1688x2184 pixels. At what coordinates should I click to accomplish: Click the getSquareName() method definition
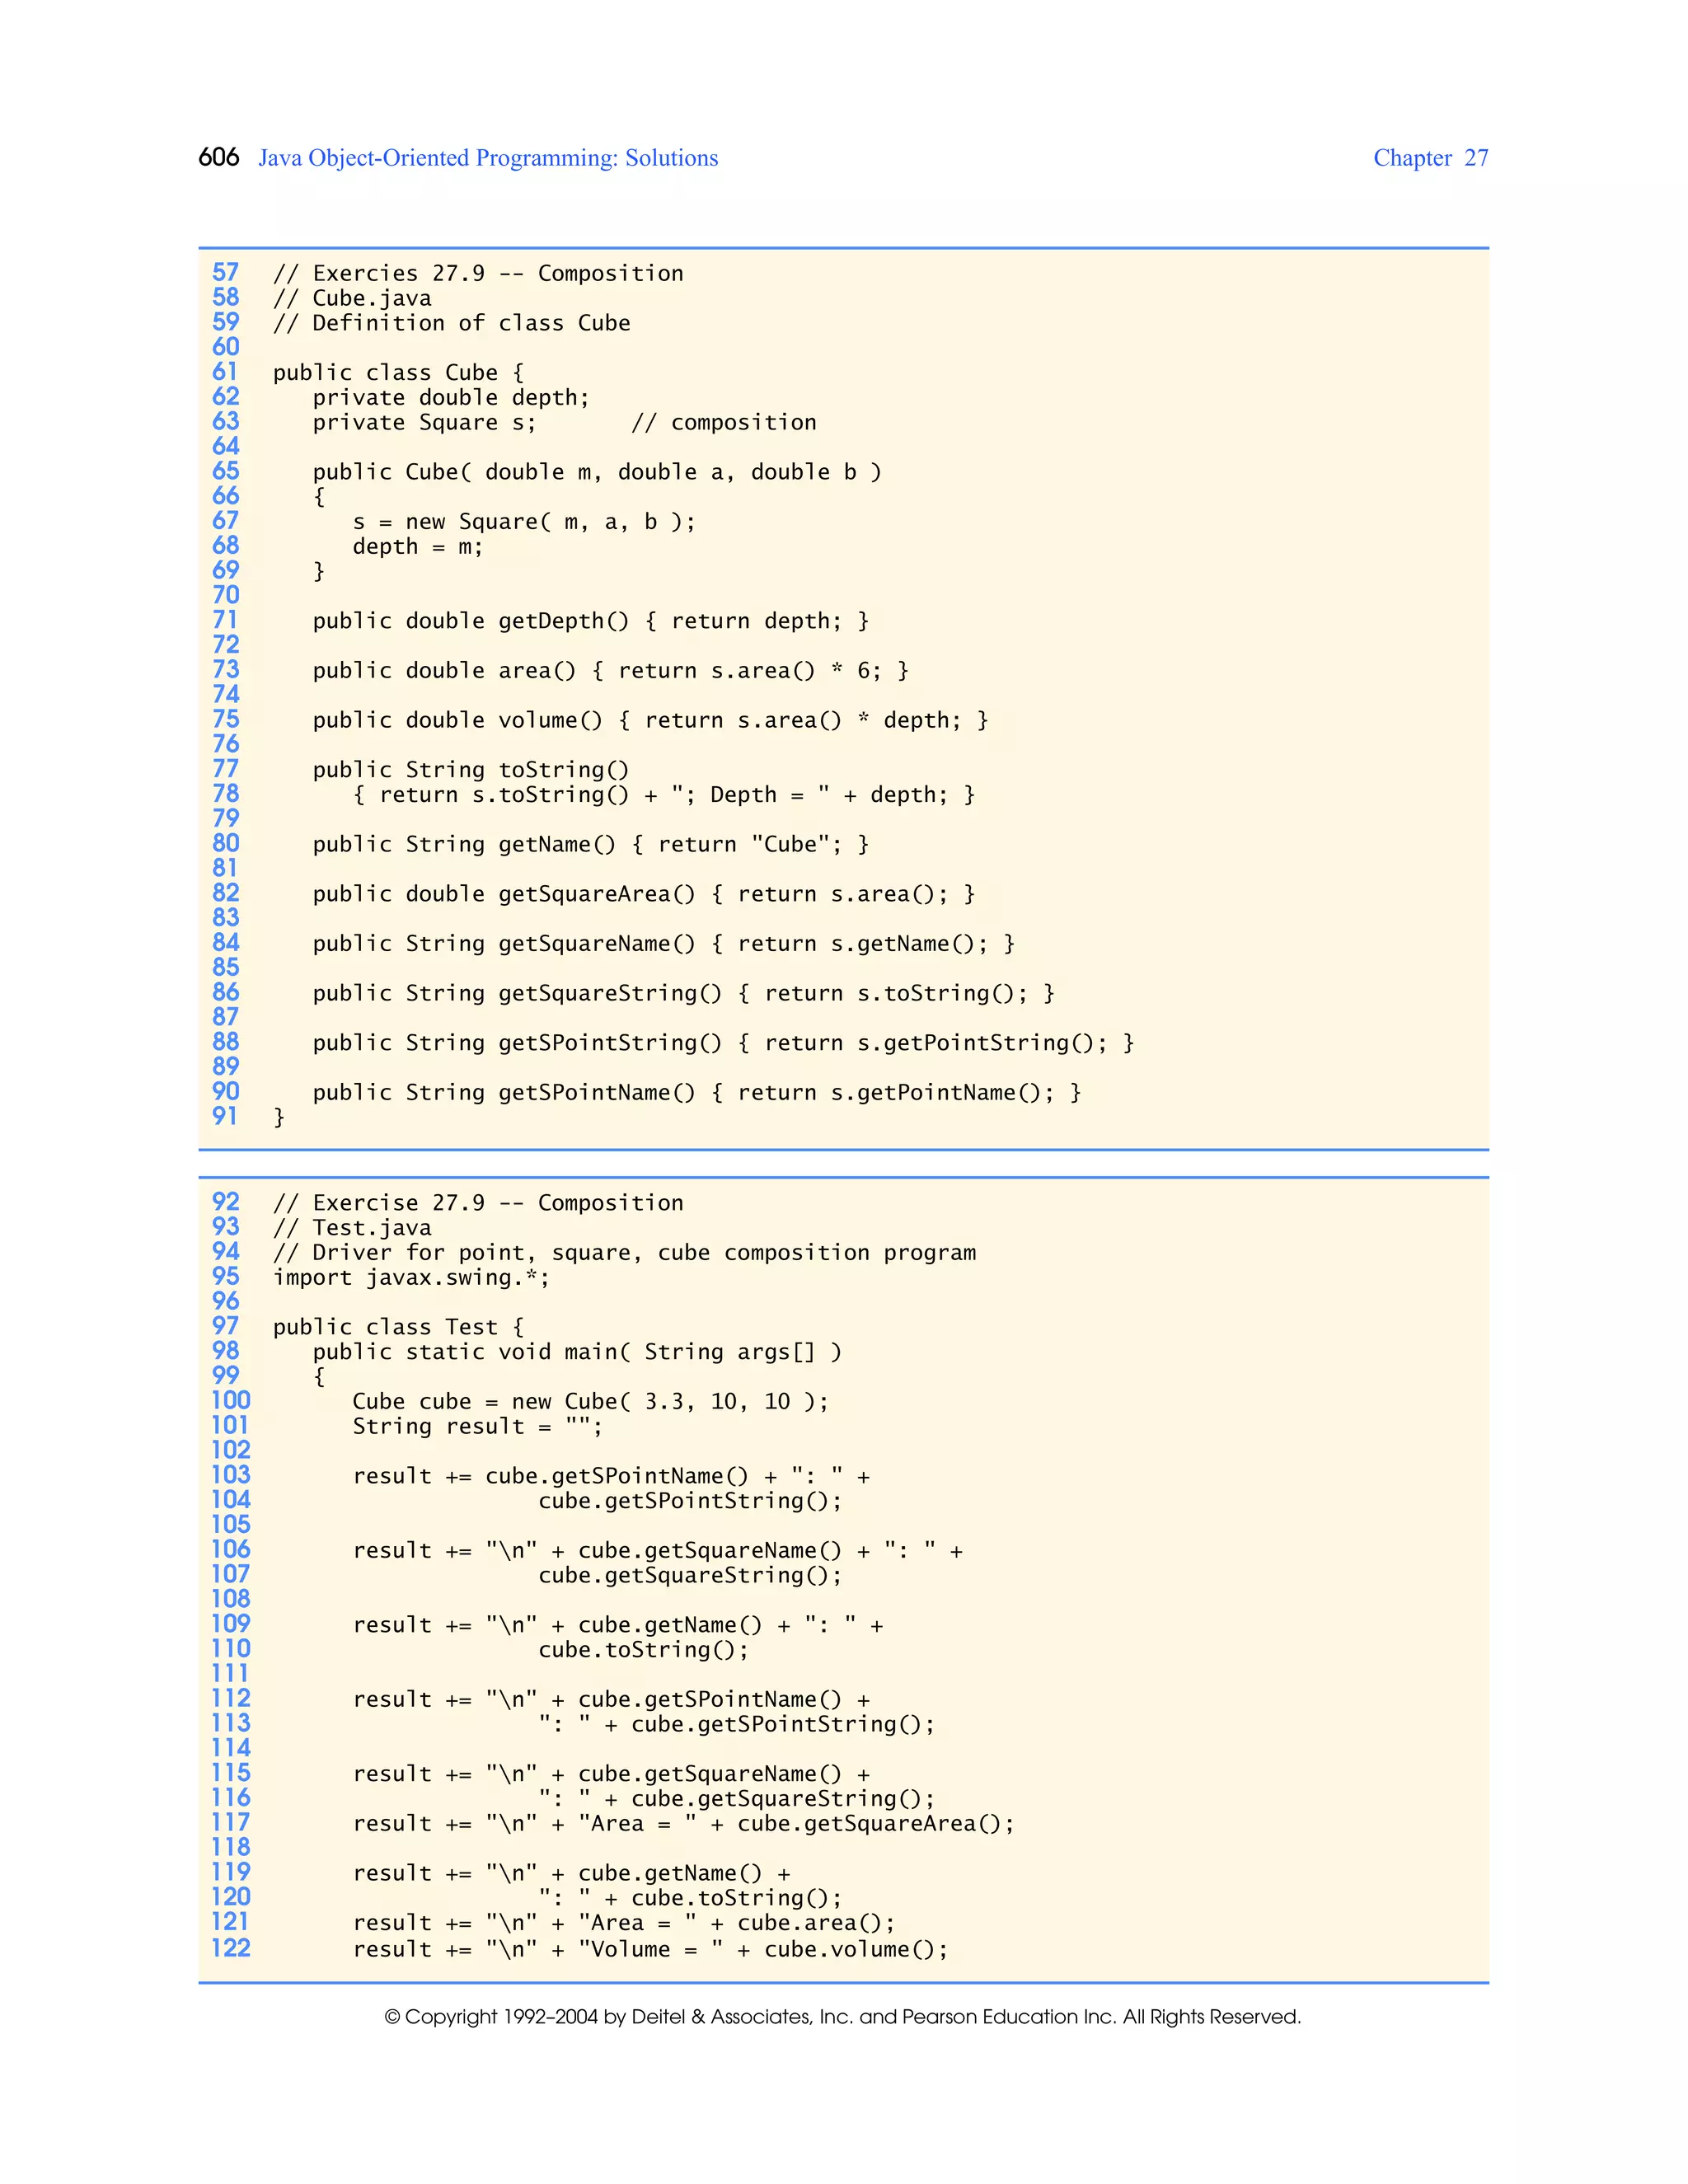pyautogui.click(x=664, y=944)
